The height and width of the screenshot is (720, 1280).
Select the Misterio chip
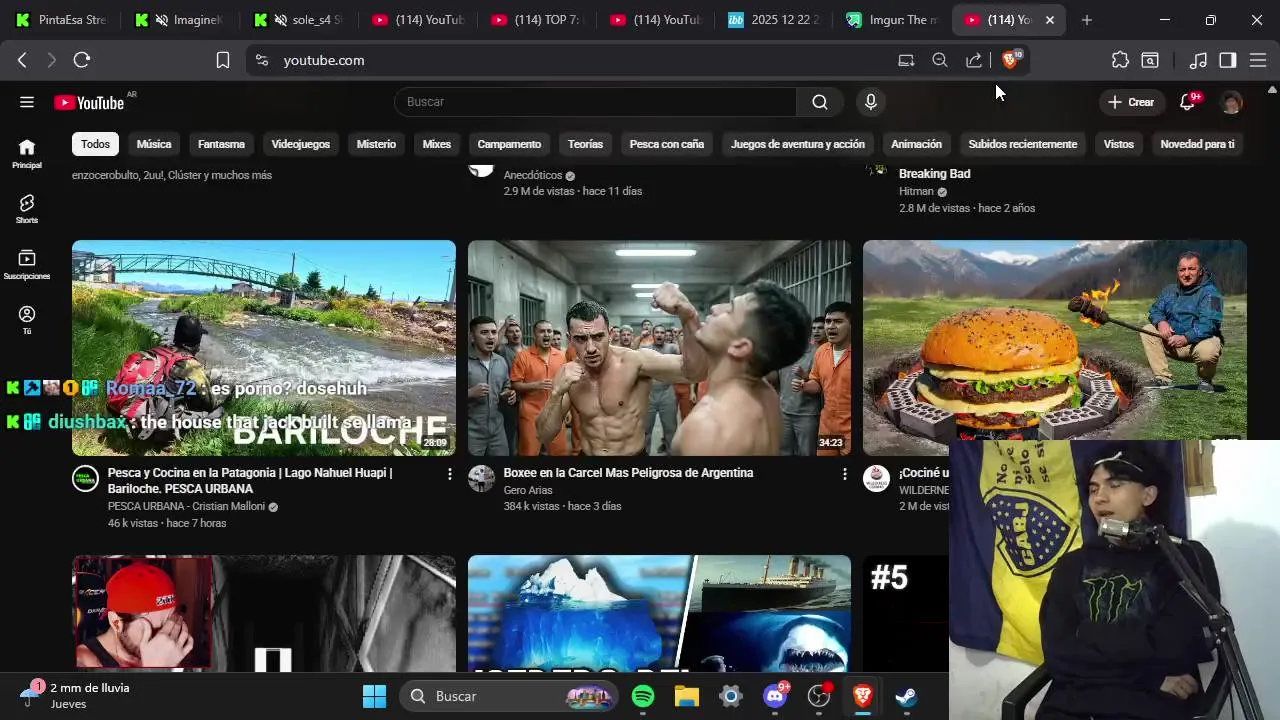376,144
